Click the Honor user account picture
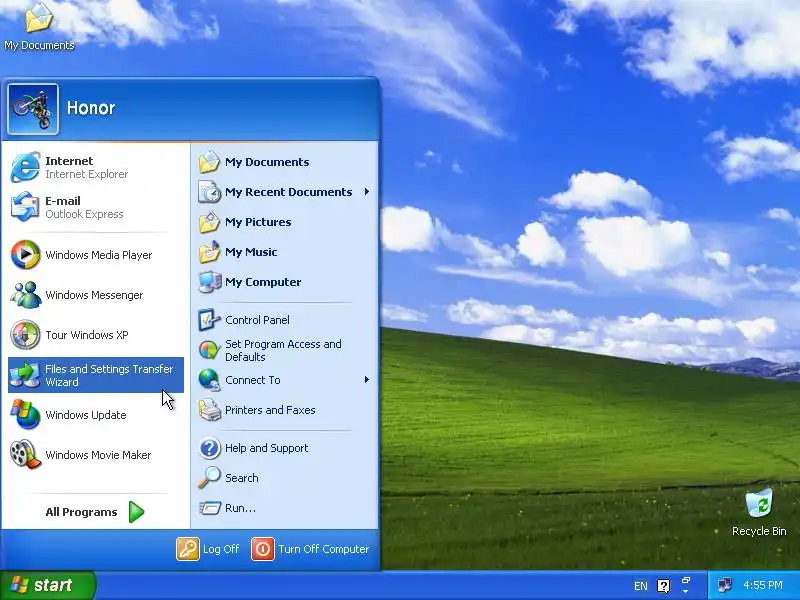 pos(33,109)
